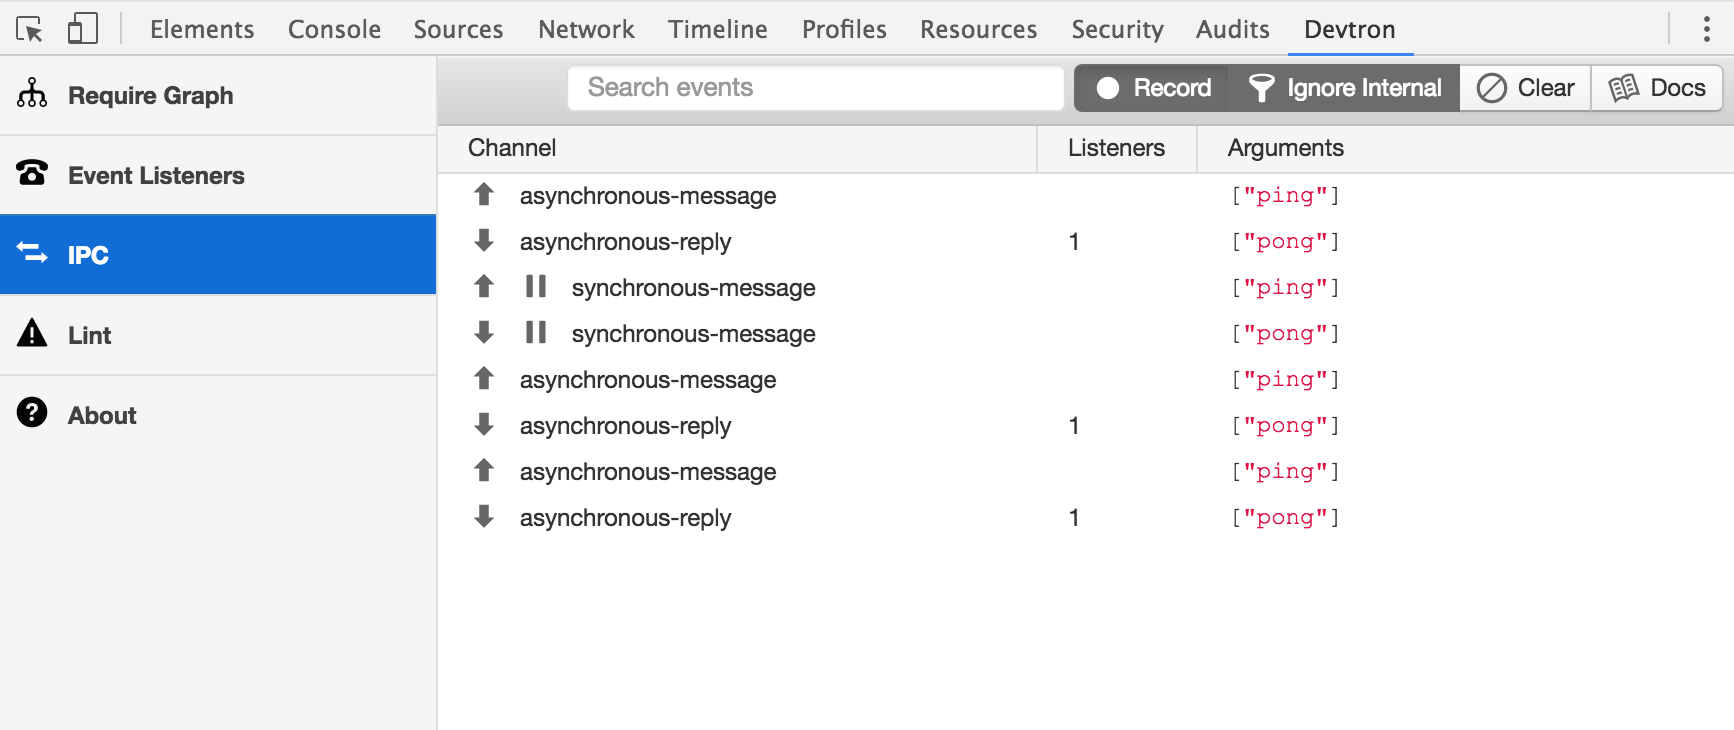This screenshot has width=1734, height=730.
Task: Click down arrow of first asynchronous-reply row
Action: [x=484, y=240]
